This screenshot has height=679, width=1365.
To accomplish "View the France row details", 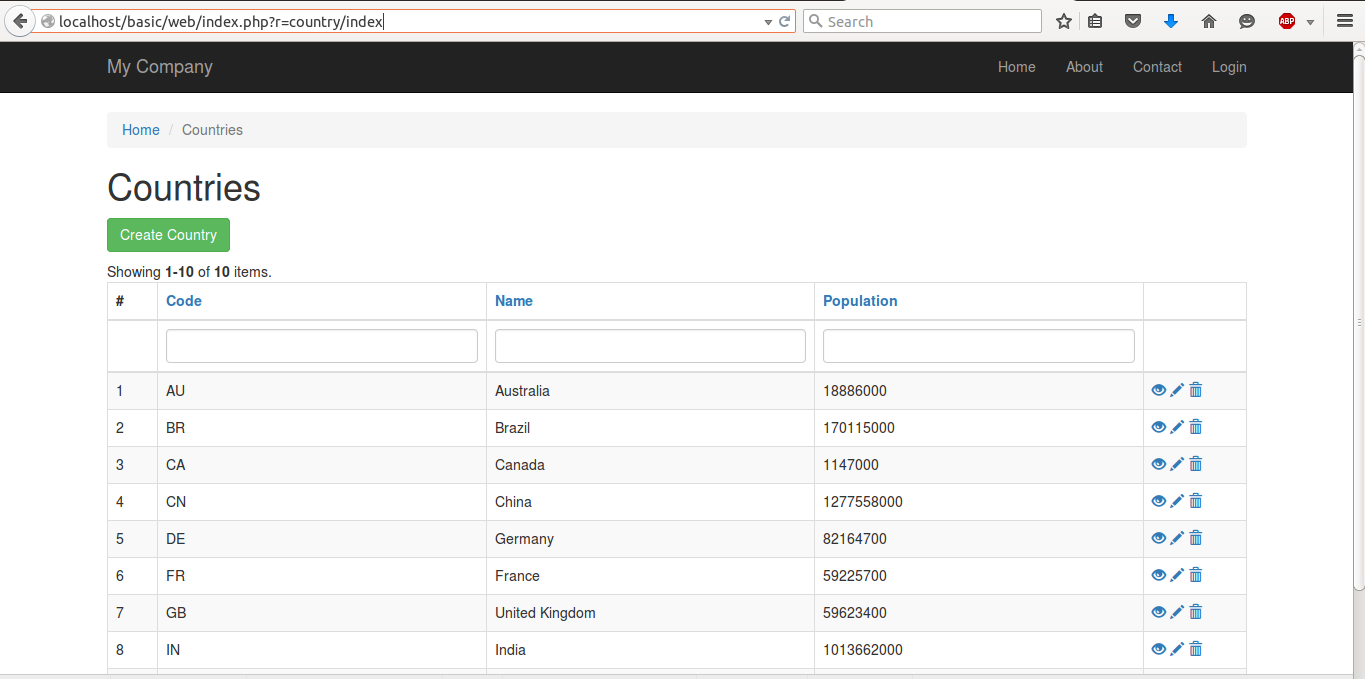I will pyautogui.click(x=1159, y=575).
